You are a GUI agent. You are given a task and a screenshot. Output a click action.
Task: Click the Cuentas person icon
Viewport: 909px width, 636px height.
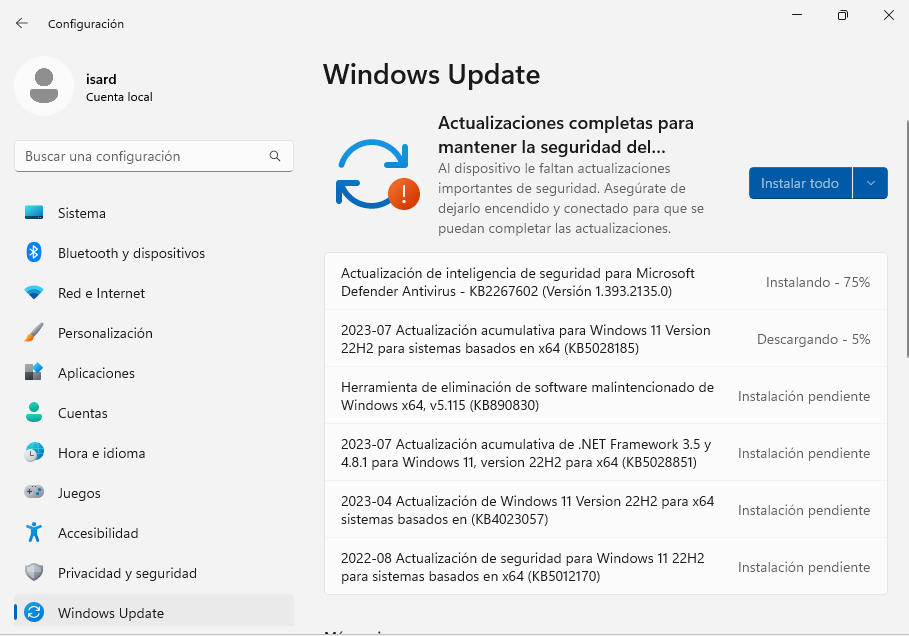click(34, 413)
